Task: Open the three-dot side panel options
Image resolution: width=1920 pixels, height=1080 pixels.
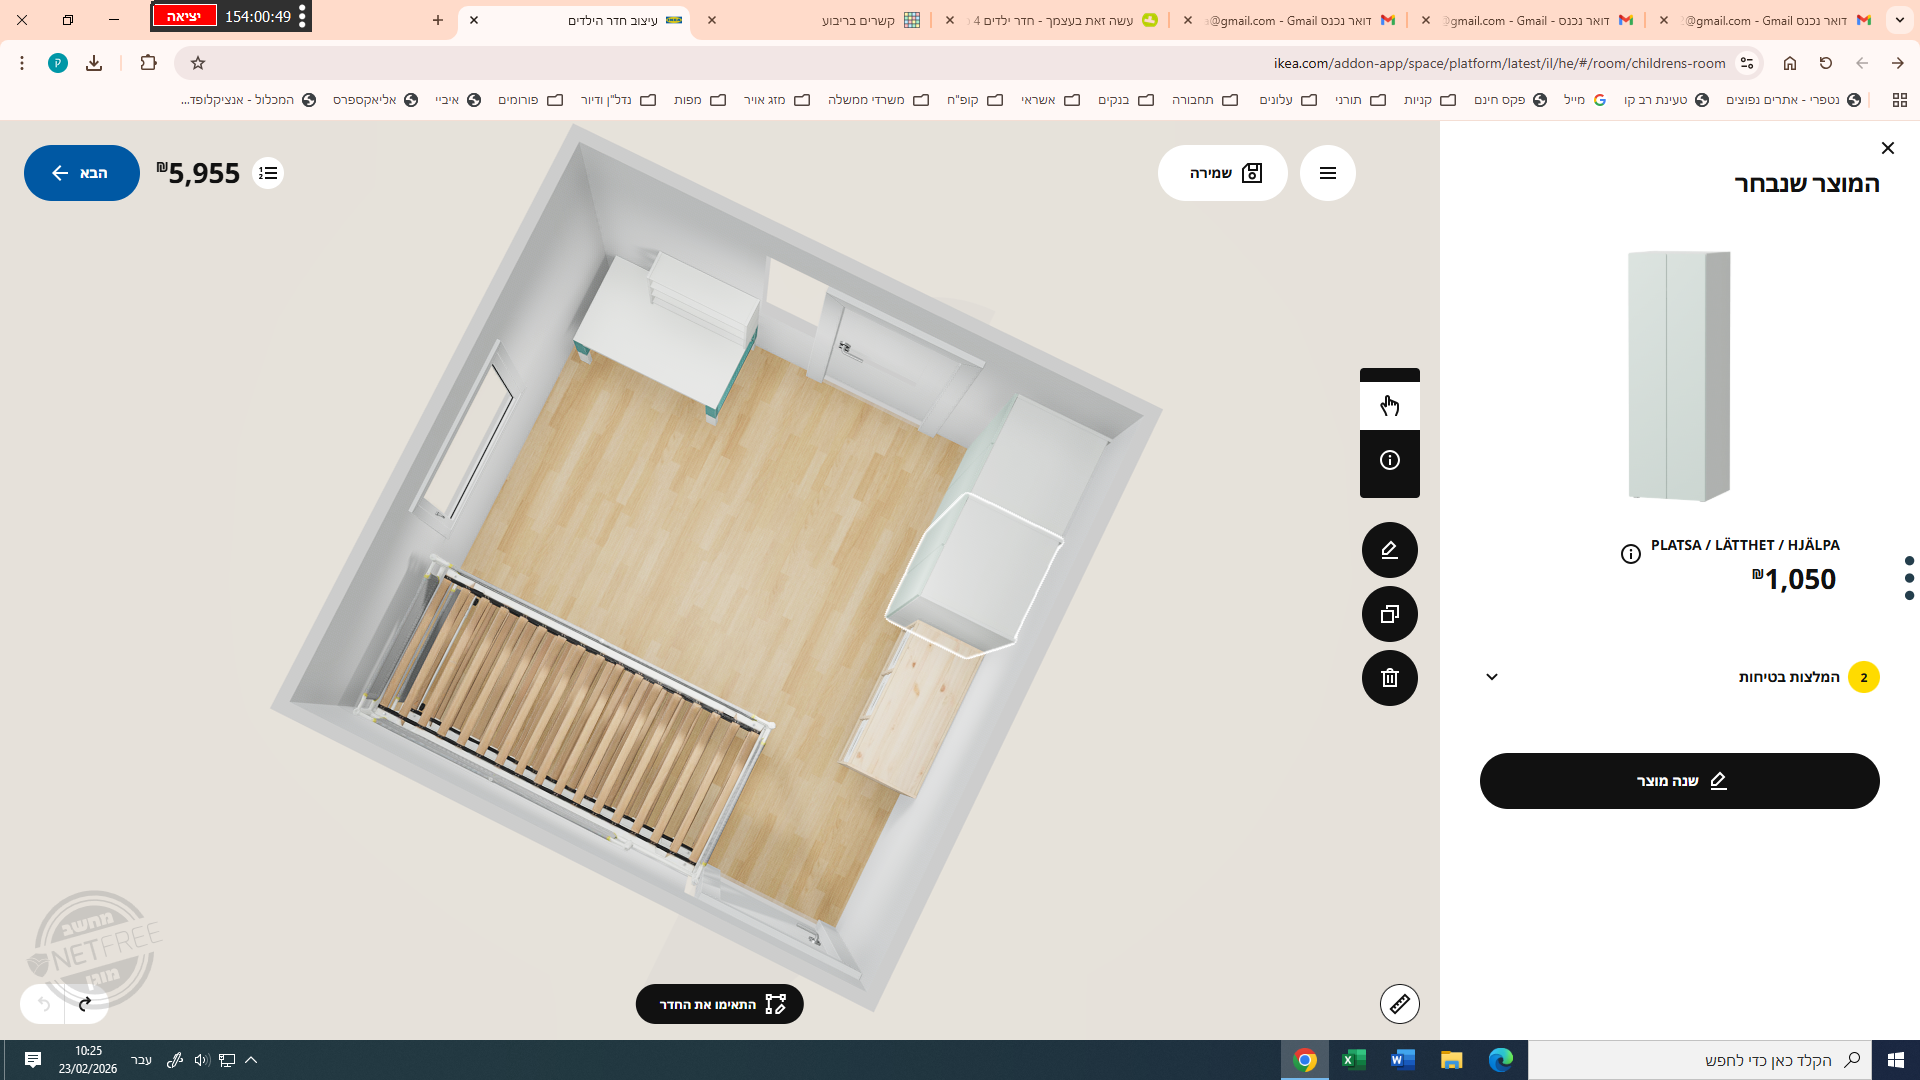Action: (x=1909, y=578)
